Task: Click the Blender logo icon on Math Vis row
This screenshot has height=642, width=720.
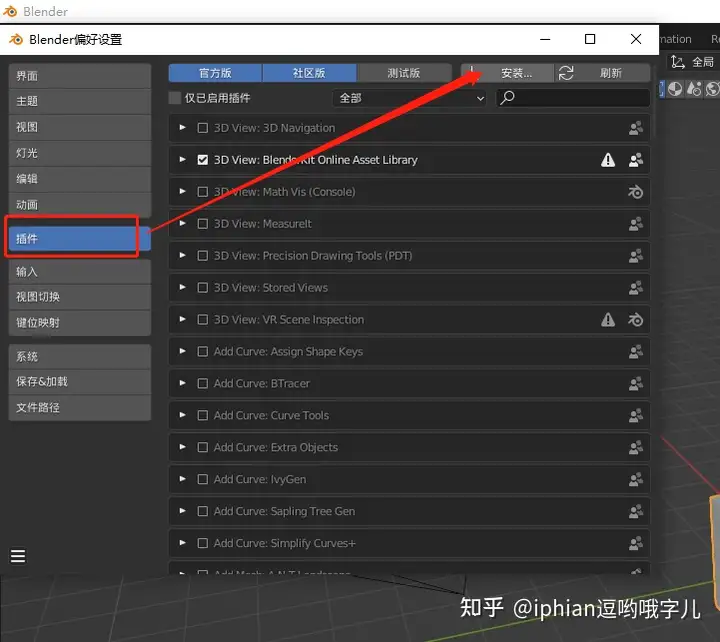Action: tap(636, 192)
